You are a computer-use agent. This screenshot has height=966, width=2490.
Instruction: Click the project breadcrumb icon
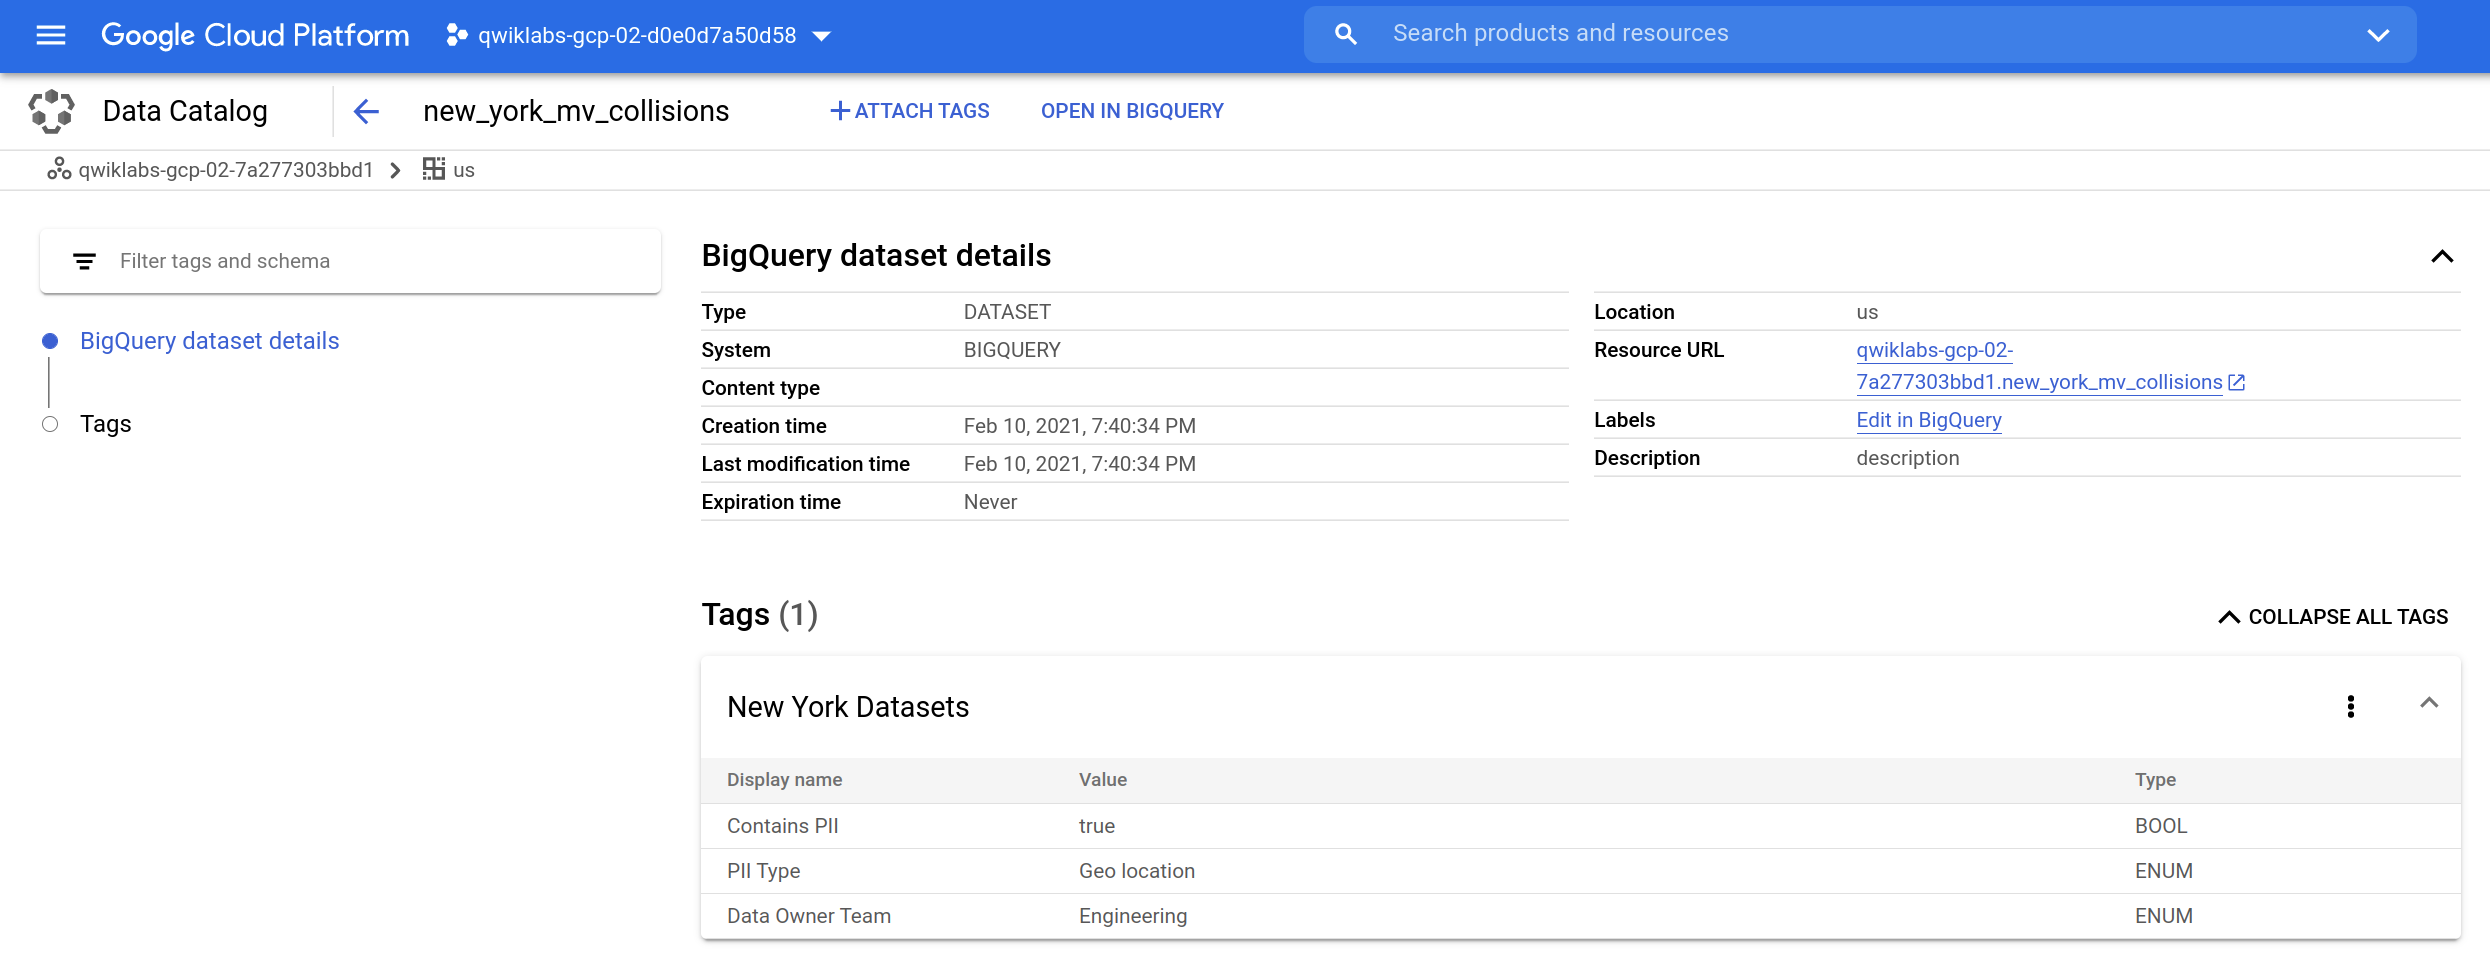59,170
